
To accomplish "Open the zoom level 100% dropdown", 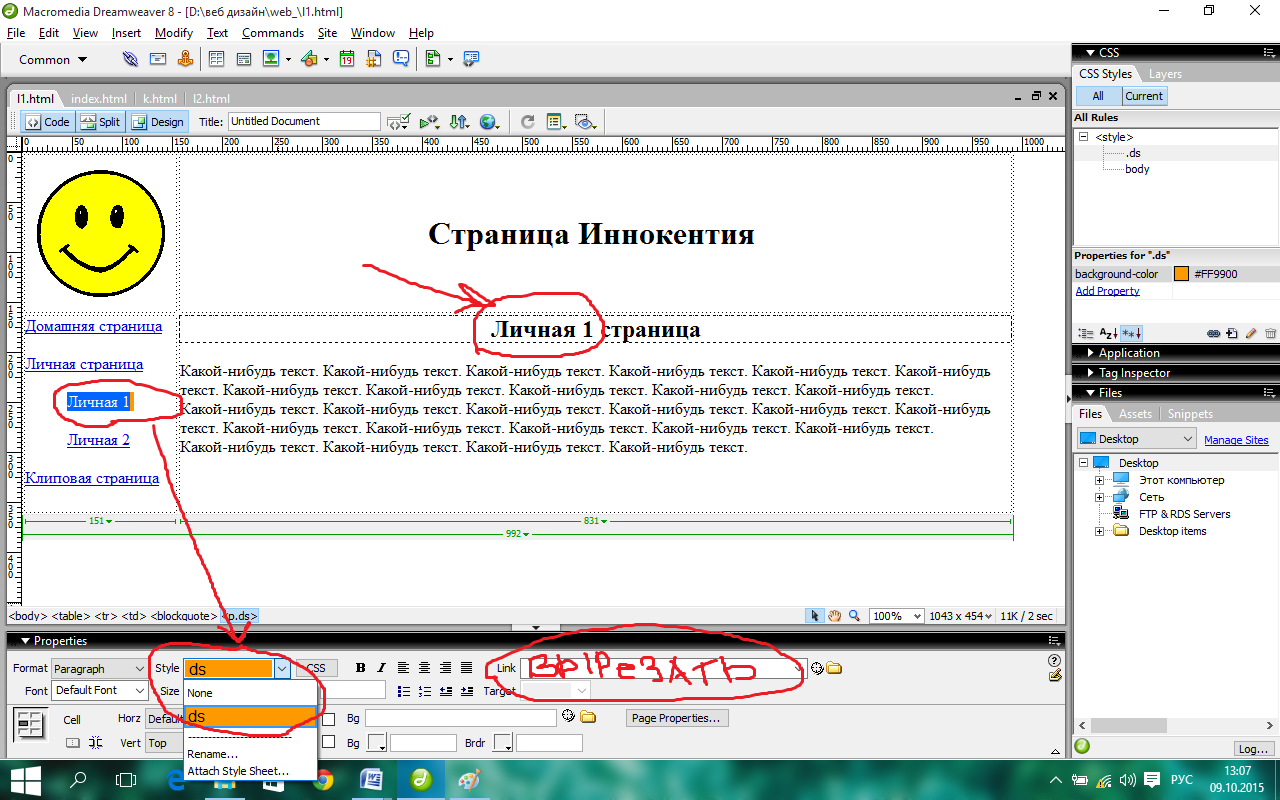I will click(x=896, y=616).
